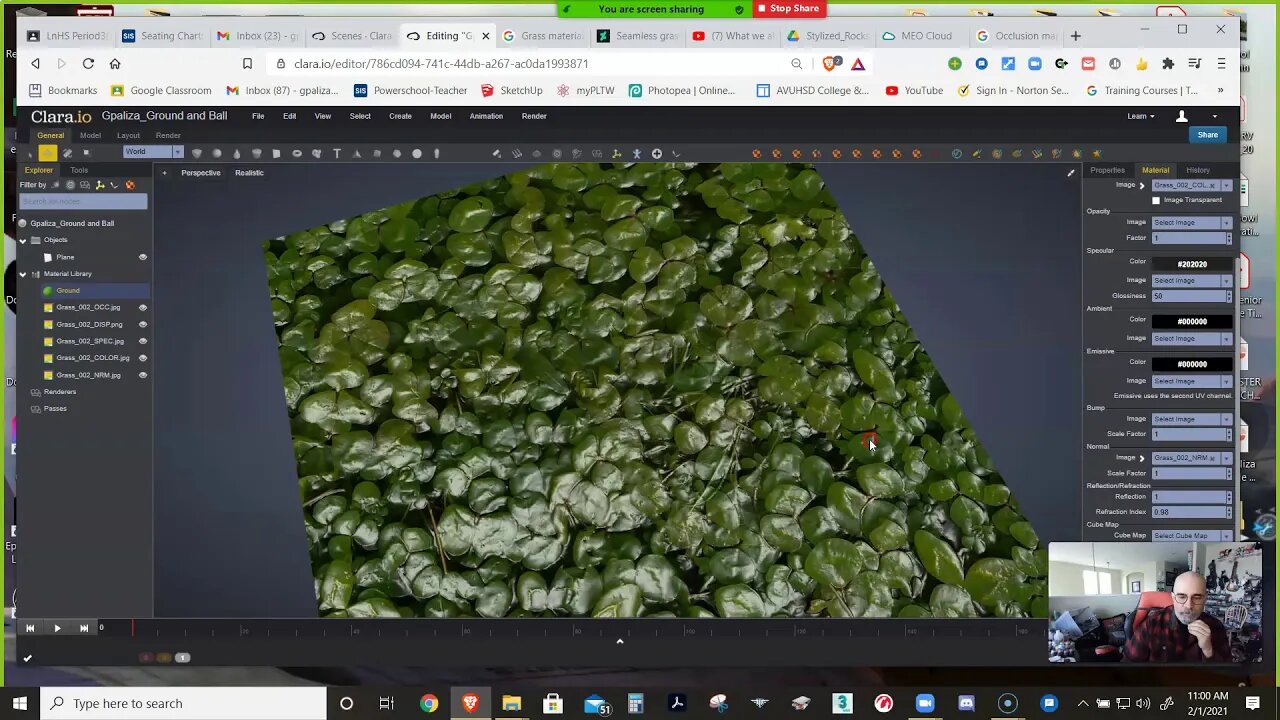Open File Explorer from the taskbar
Image resolution: width=1280 pixels, height=720 pixels.
(x=511, y=703)
